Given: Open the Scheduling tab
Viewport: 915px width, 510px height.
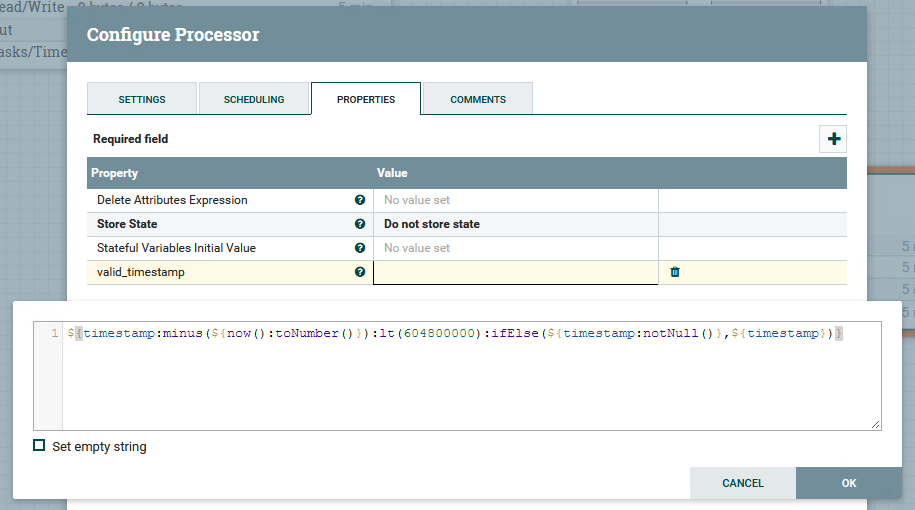Looking at the screenshot, I should click(254, 99).
